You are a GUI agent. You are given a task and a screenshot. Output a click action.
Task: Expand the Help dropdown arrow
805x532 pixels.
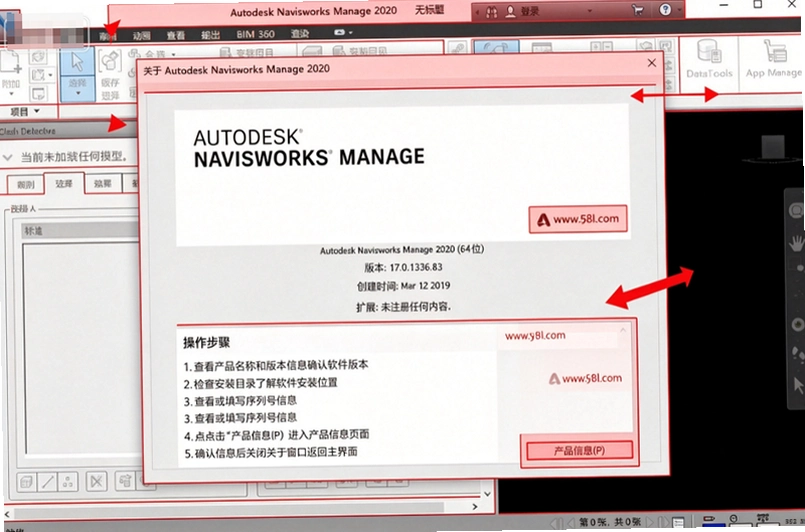(x=679, y=10)
